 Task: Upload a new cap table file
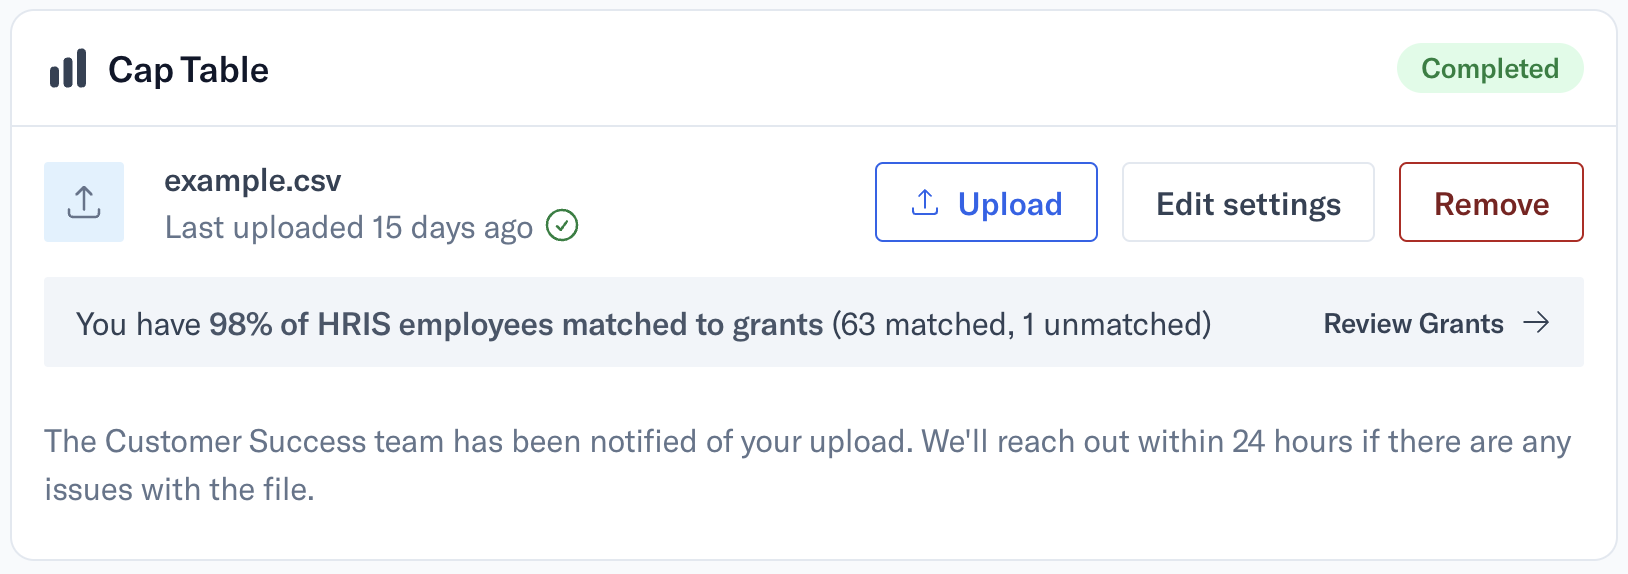click(x=986, y=202)
